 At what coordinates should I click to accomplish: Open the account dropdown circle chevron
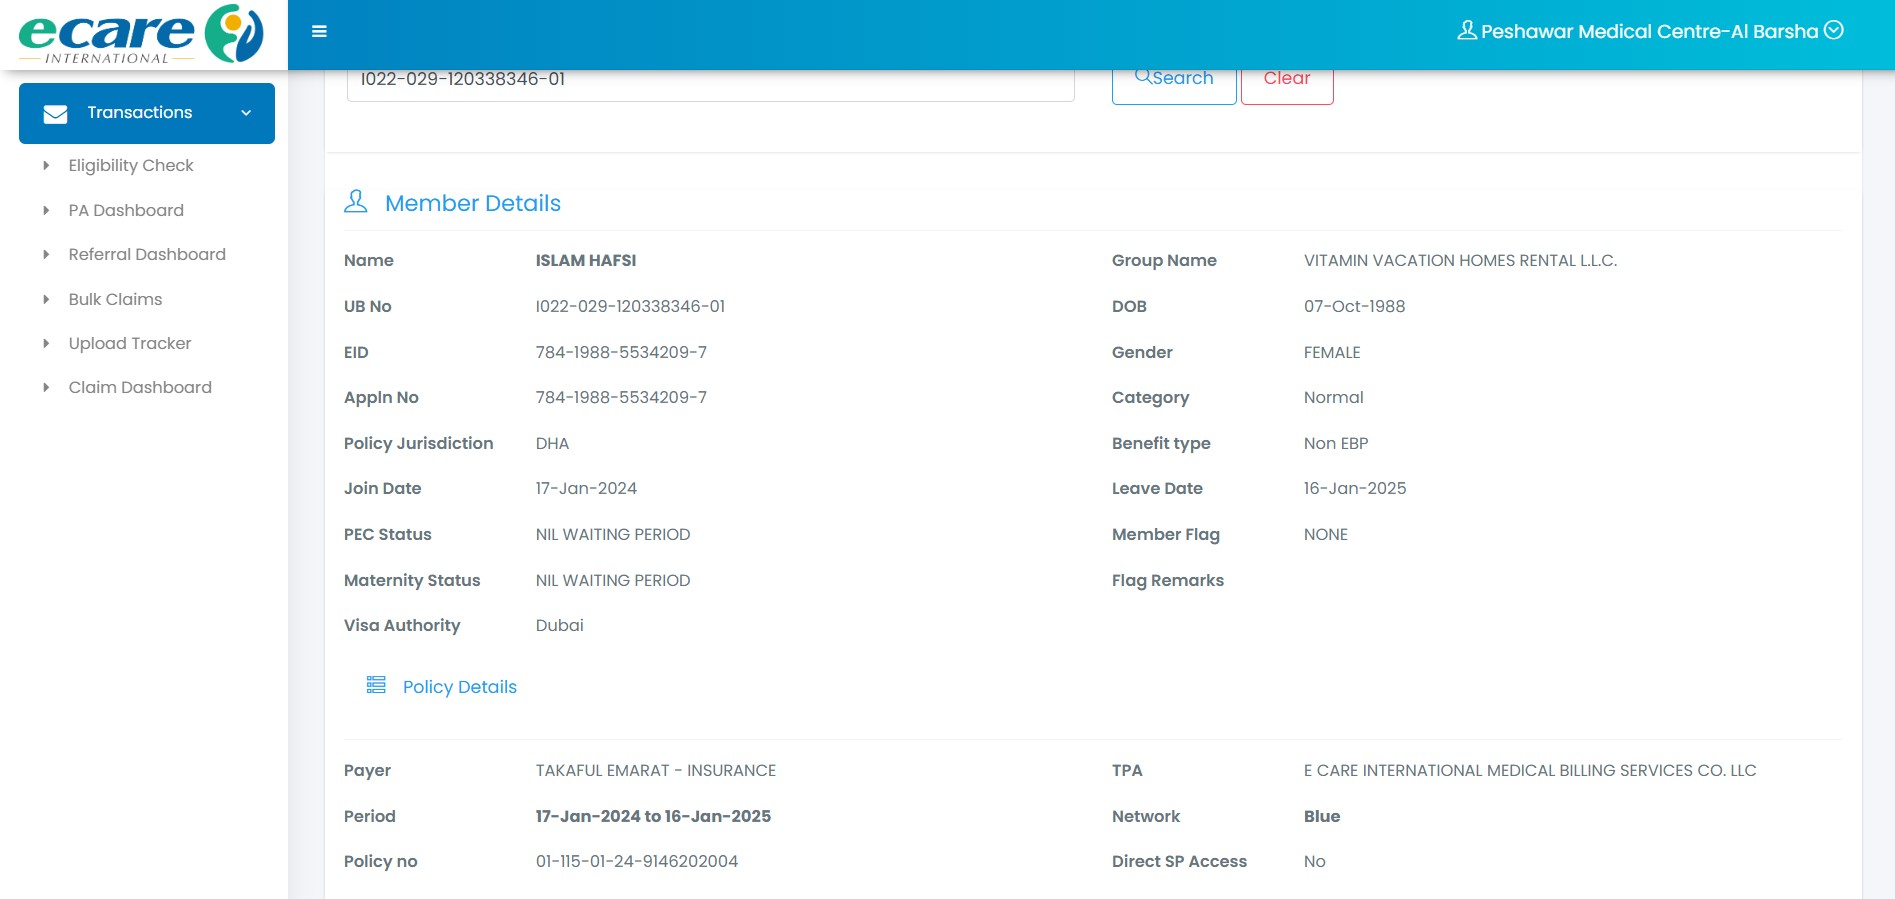click(x=1834, y=31)
